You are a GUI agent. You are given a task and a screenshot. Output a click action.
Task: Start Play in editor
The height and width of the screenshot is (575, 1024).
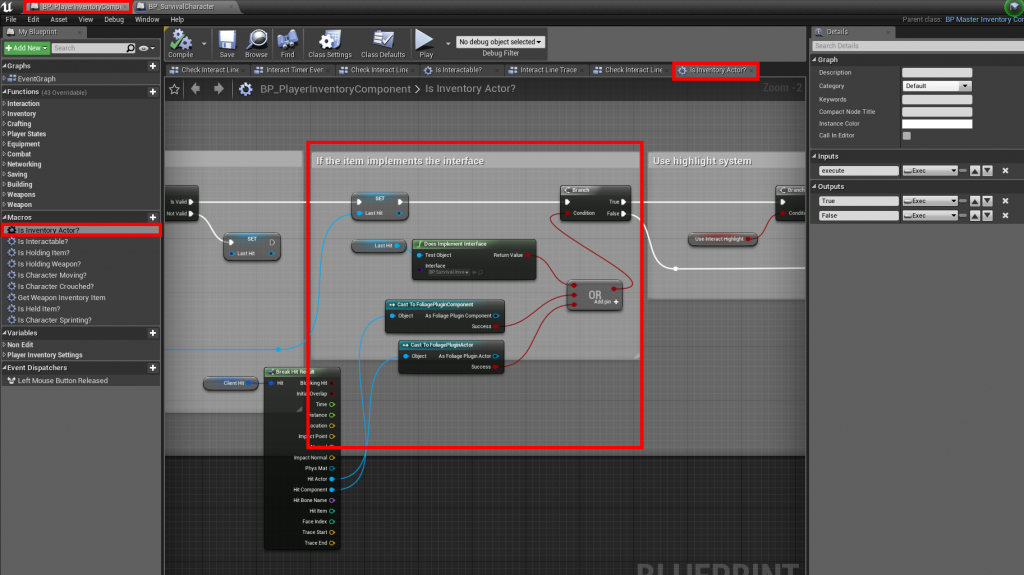coord(425,44)
